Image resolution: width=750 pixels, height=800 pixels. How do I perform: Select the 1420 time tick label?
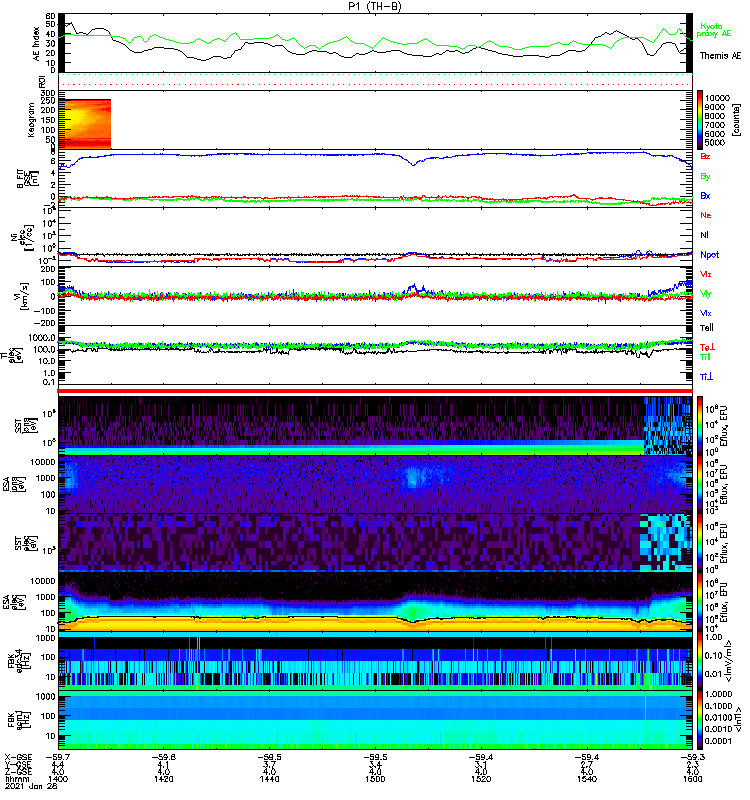point(163,779)
